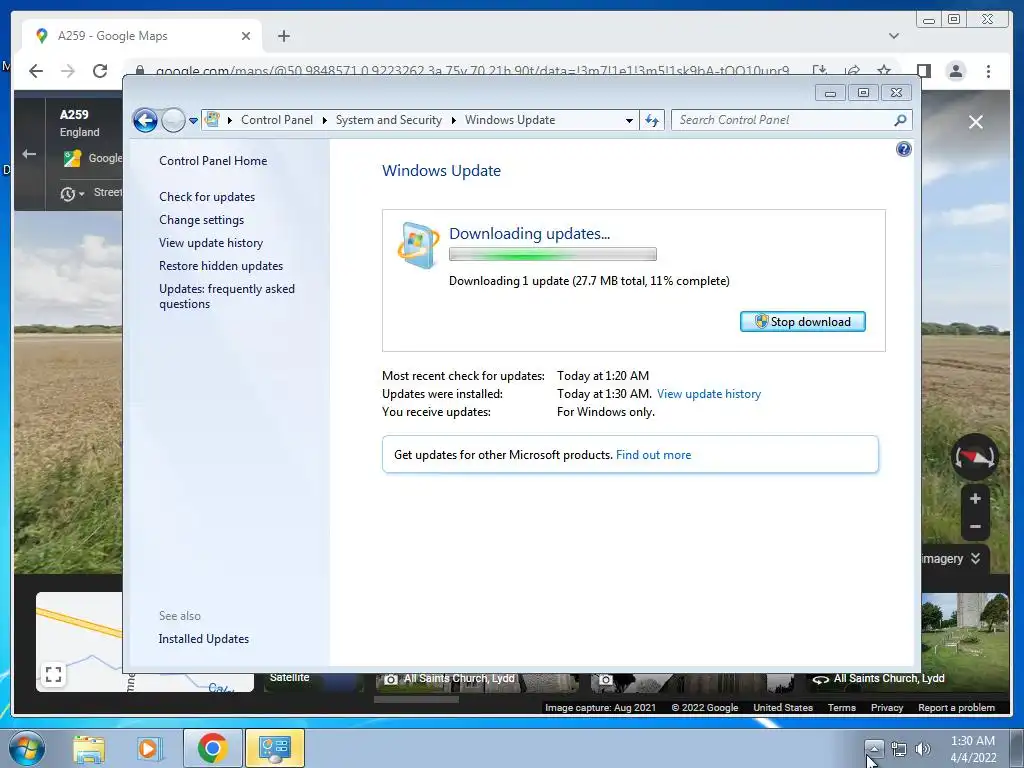Click the search magnifier icon in Control Panel
This screenshot has height=768, width=1024.
click(x=901, y=120)
